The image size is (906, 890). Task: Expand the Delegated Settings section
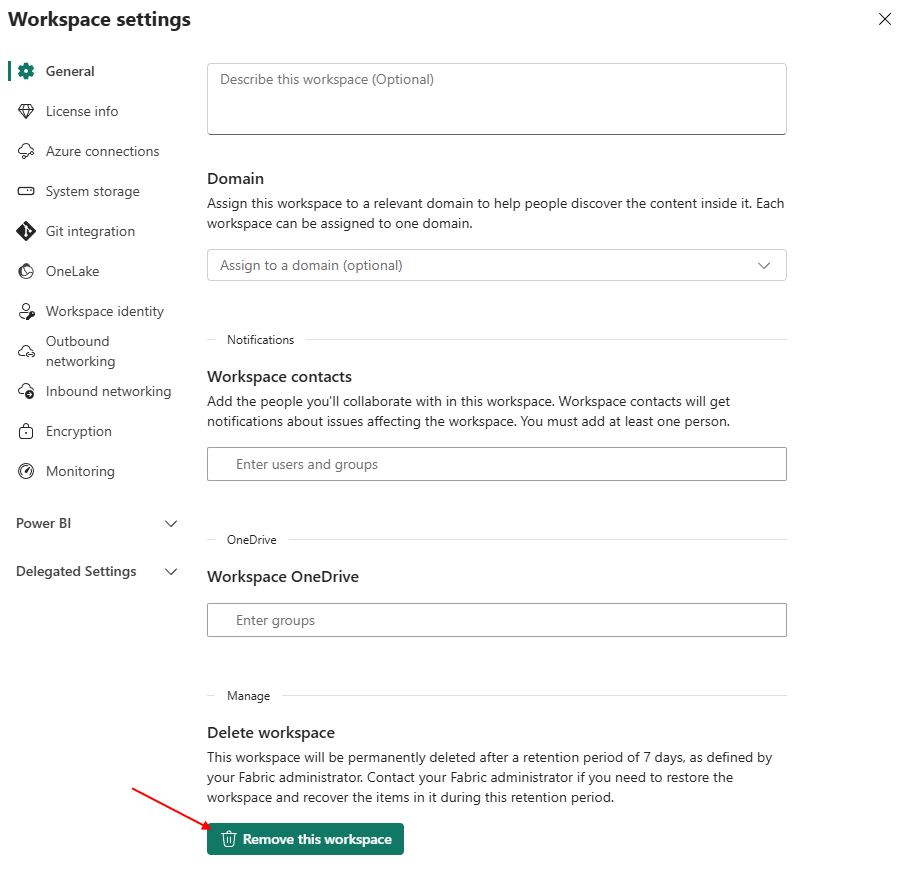click(171, 571)
